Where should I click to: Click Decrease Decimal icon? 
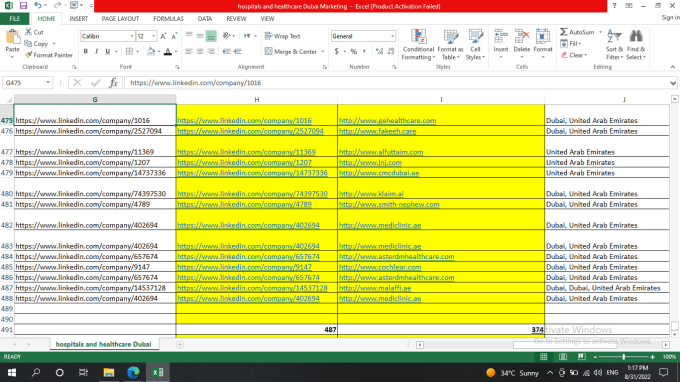[391, 52]
